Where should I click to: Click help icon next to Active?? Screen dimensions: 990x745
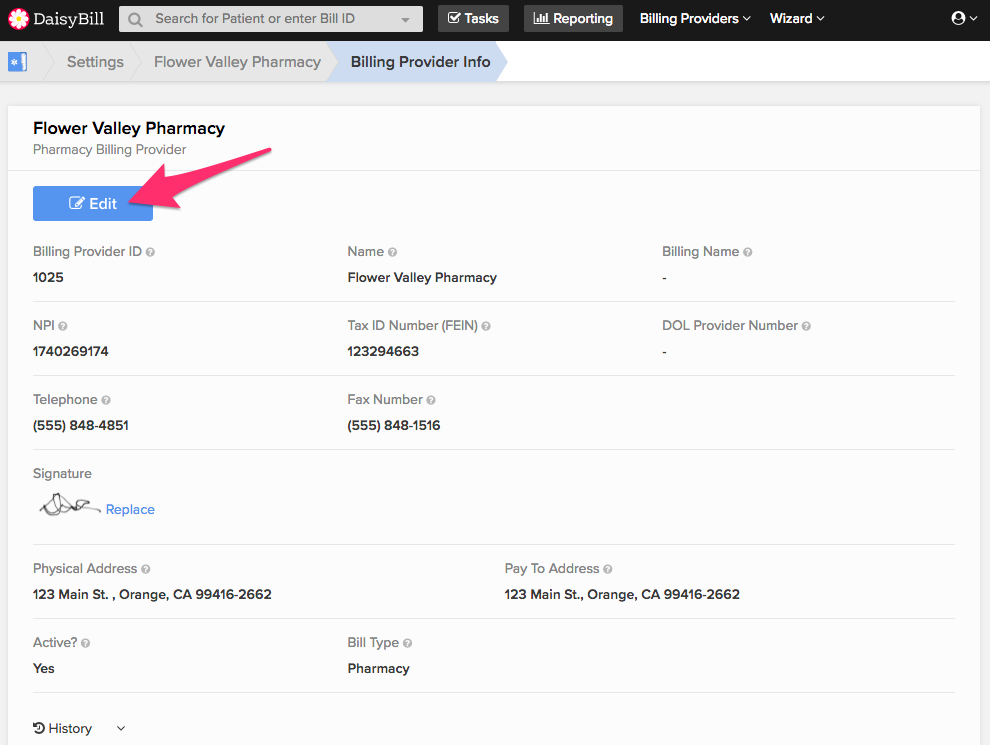86,643
